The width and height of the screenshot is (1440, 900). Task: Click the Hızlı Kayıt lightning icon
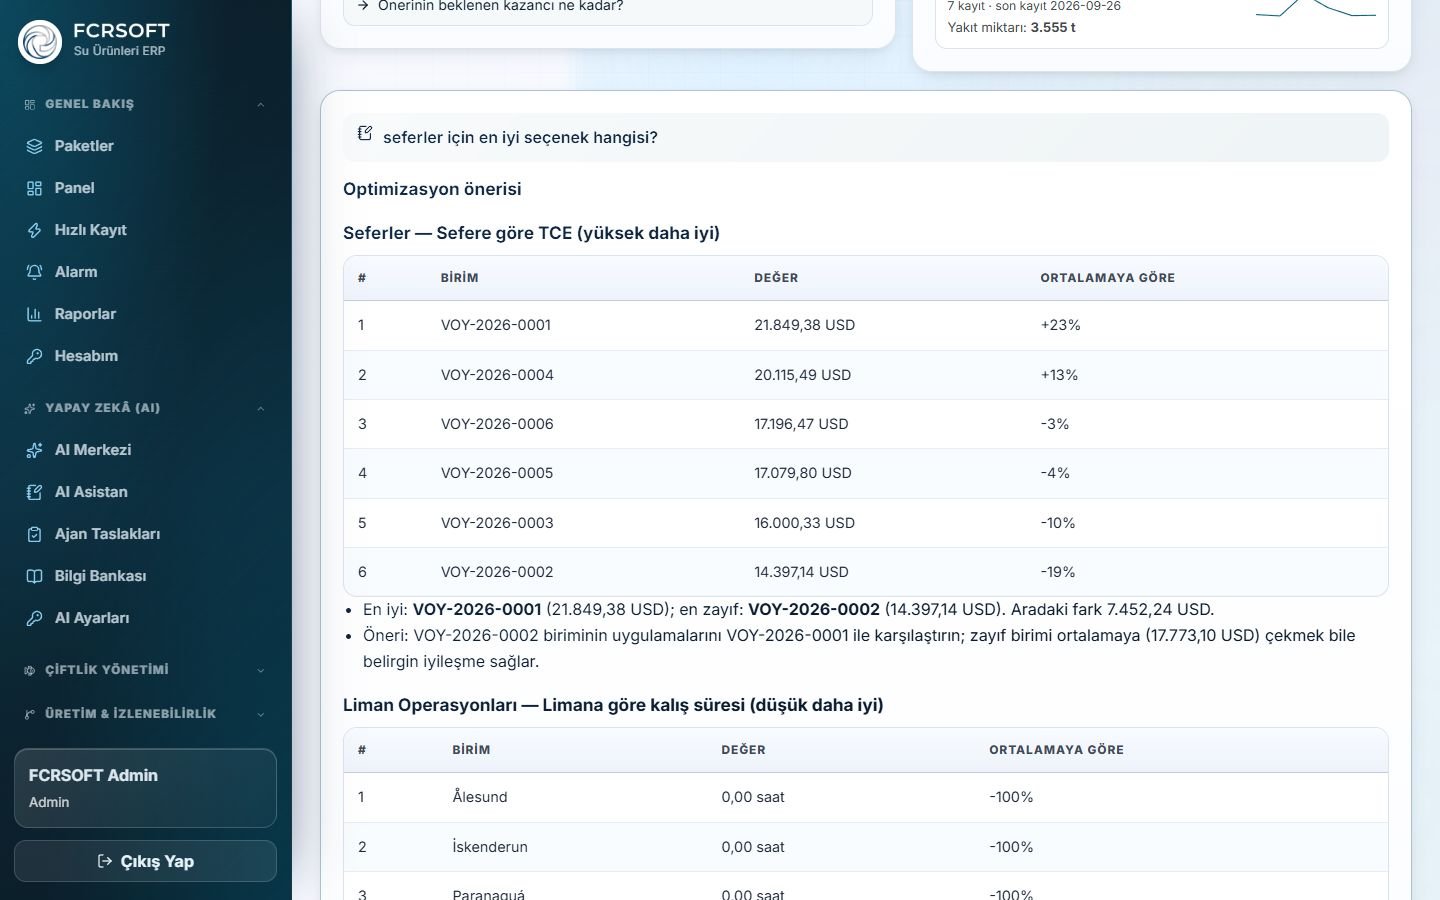coord(34,230)
